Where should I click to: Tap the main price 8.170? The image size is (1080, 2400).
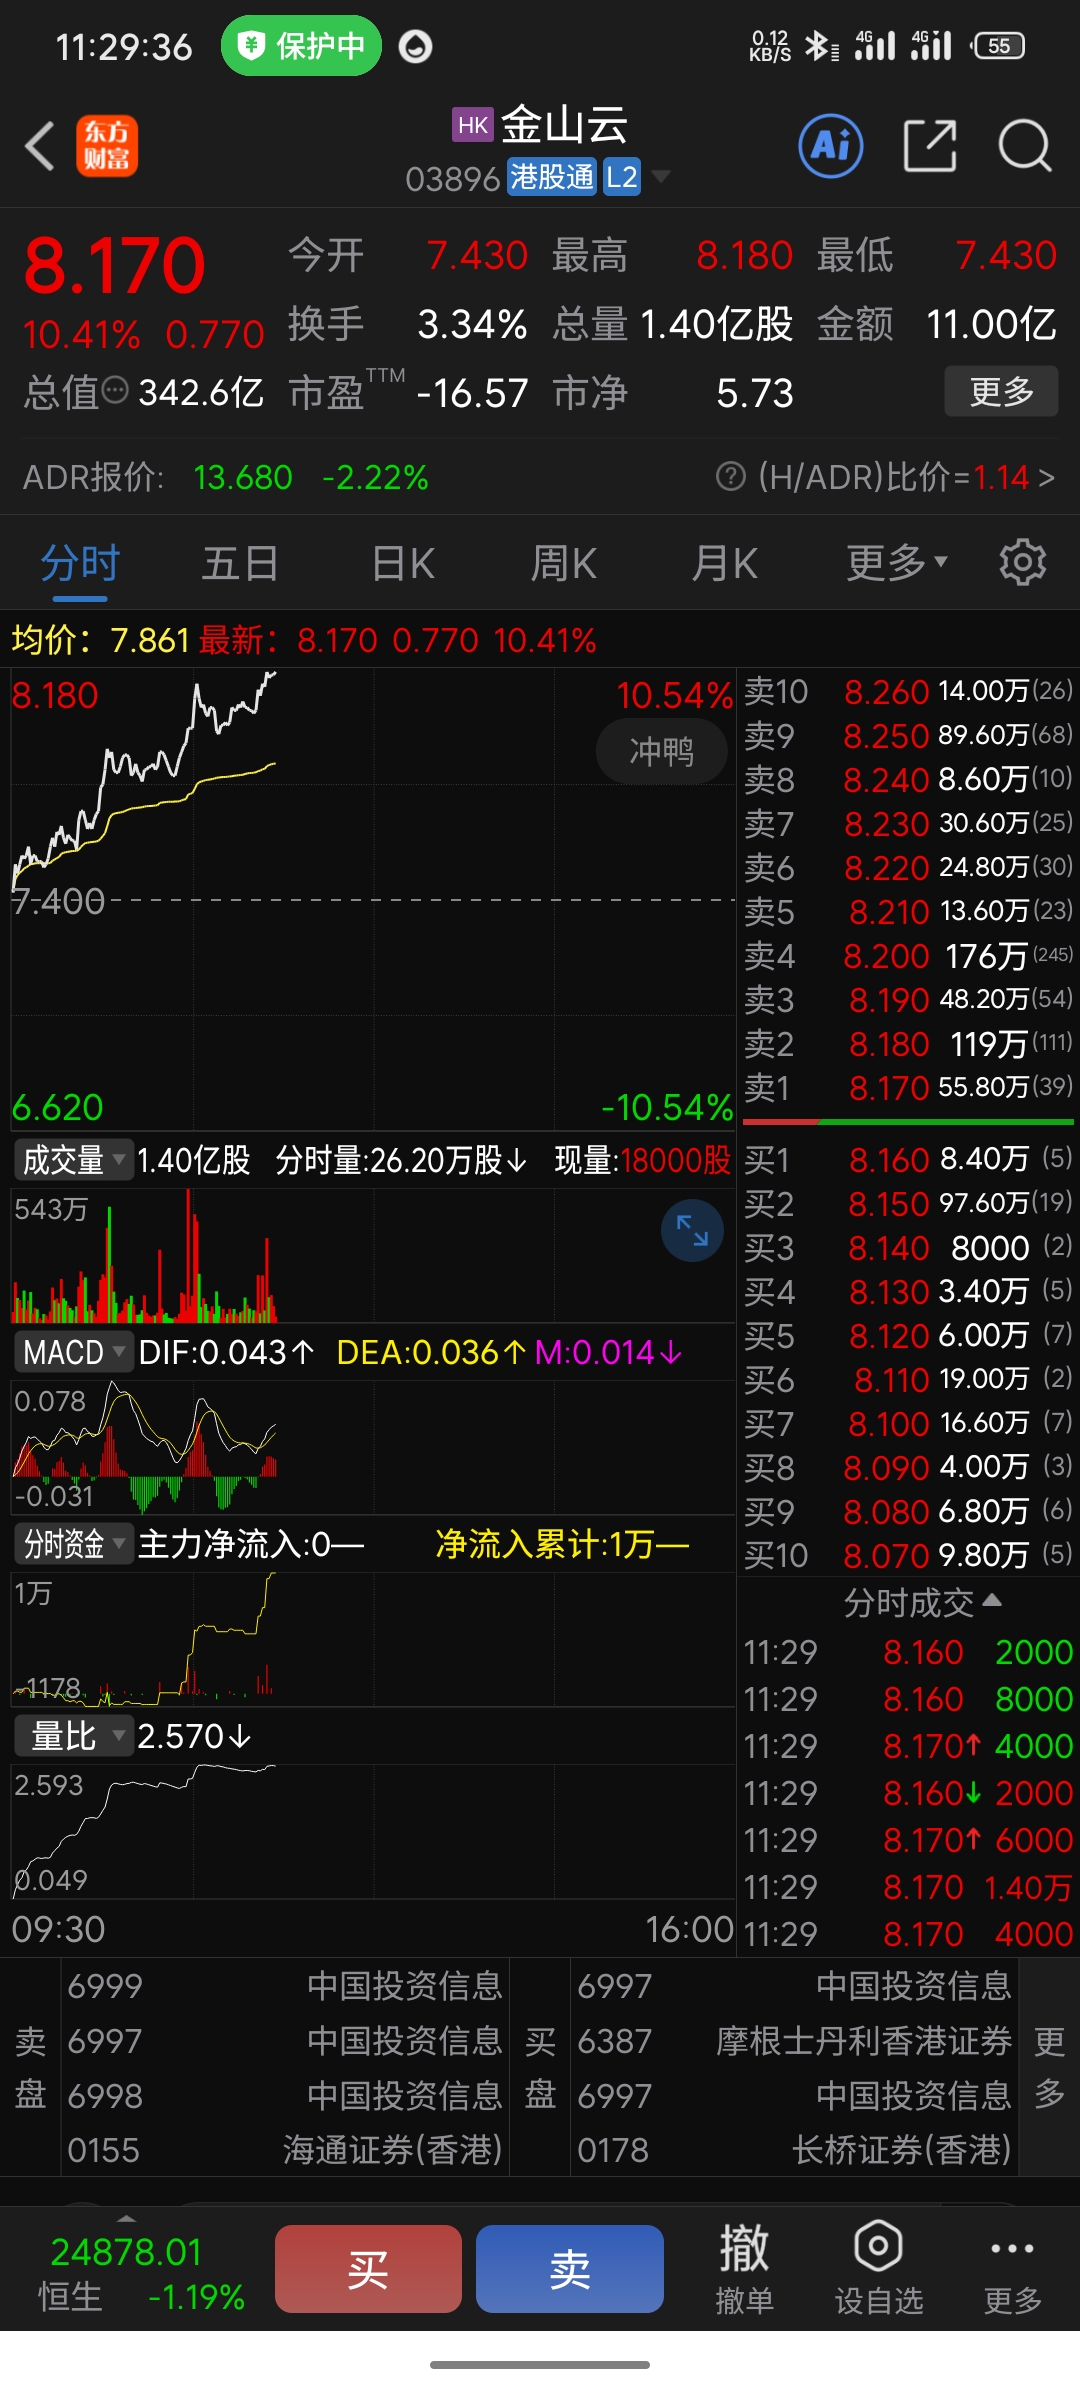click(x=114, y=266)
